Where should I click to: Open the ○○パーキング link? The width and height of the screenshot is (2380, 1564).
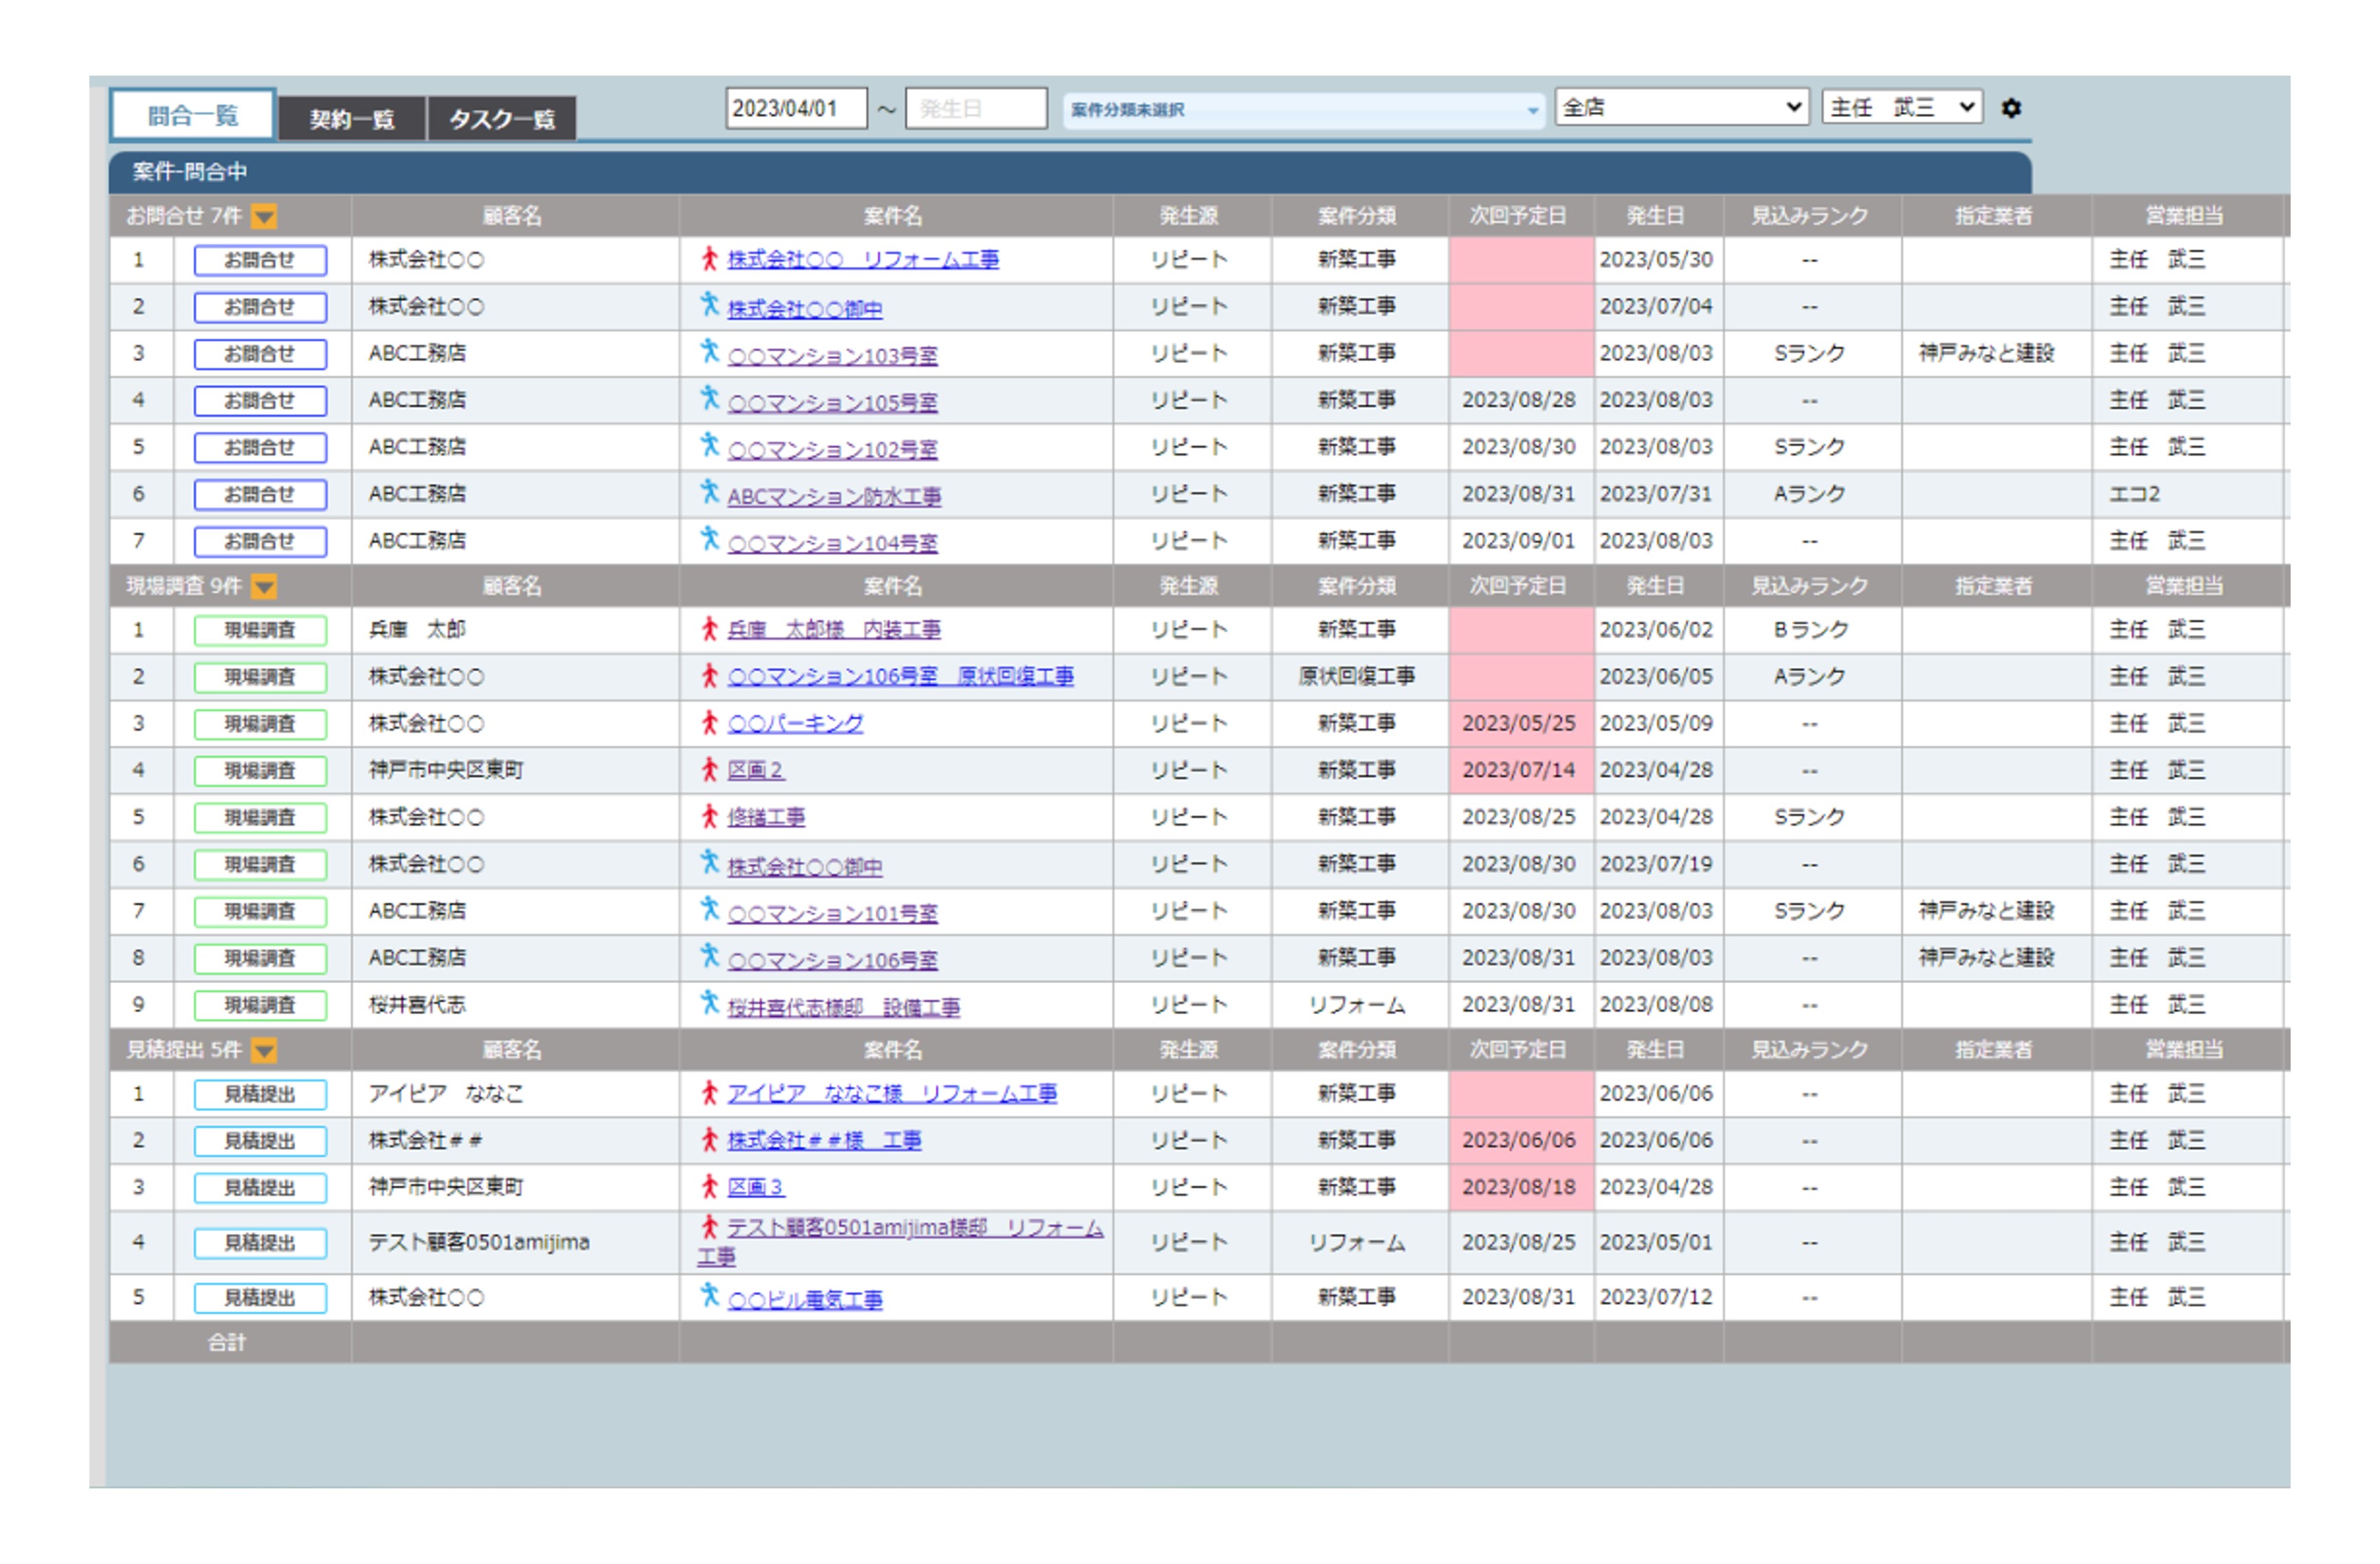pos(795,723)
